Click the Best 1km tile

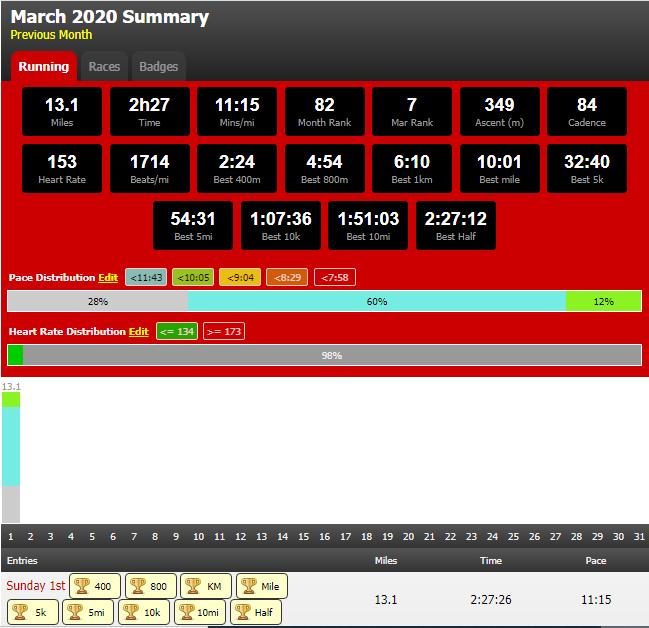(412, 168)
